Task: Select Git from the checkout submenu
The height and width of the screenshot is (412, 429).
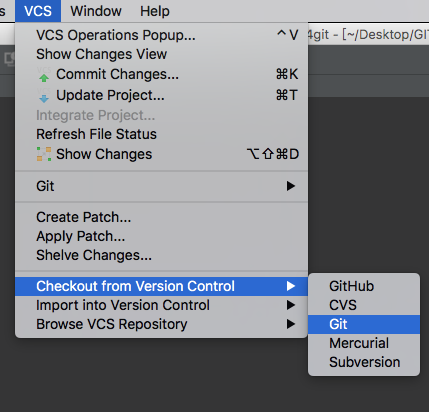Action: point(364,324)
